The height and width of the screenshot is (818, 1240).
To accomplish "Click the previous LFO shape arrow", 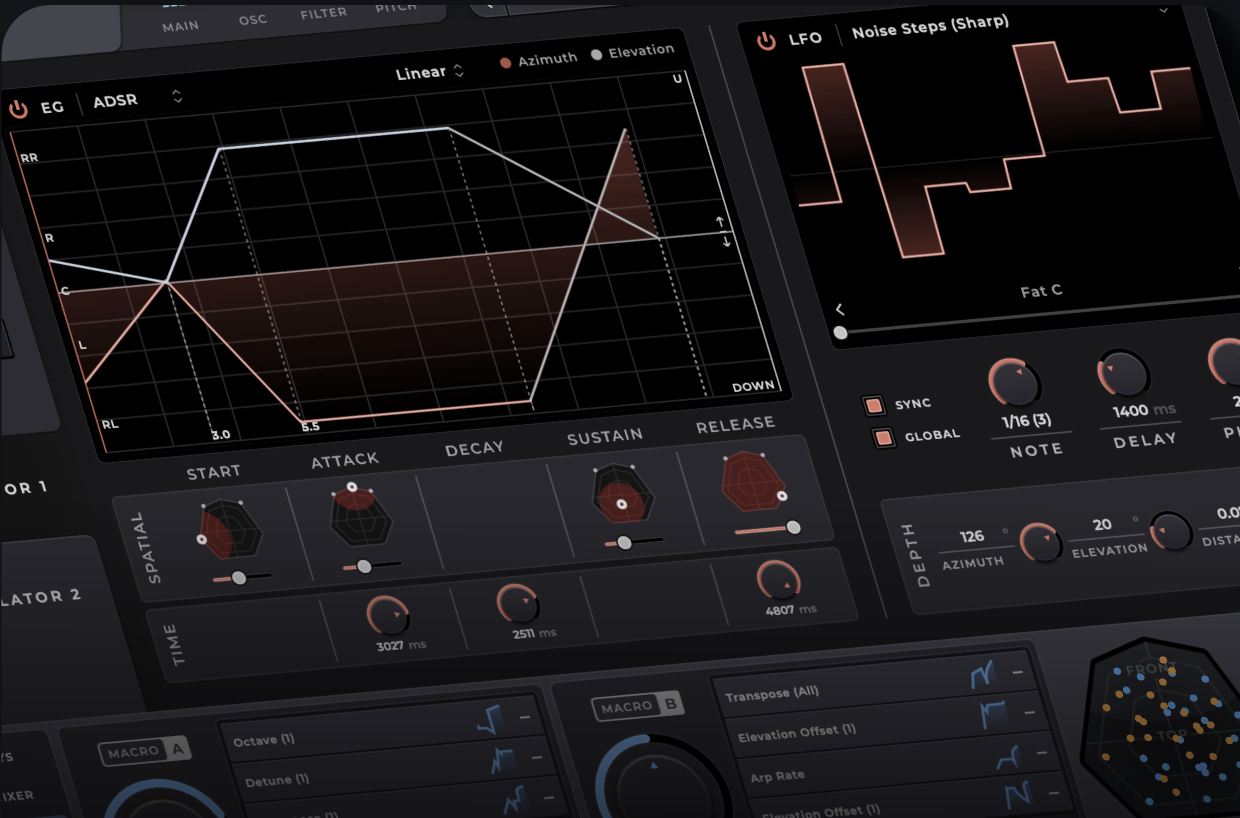I will pyautogui.click(x=840, y=309).
